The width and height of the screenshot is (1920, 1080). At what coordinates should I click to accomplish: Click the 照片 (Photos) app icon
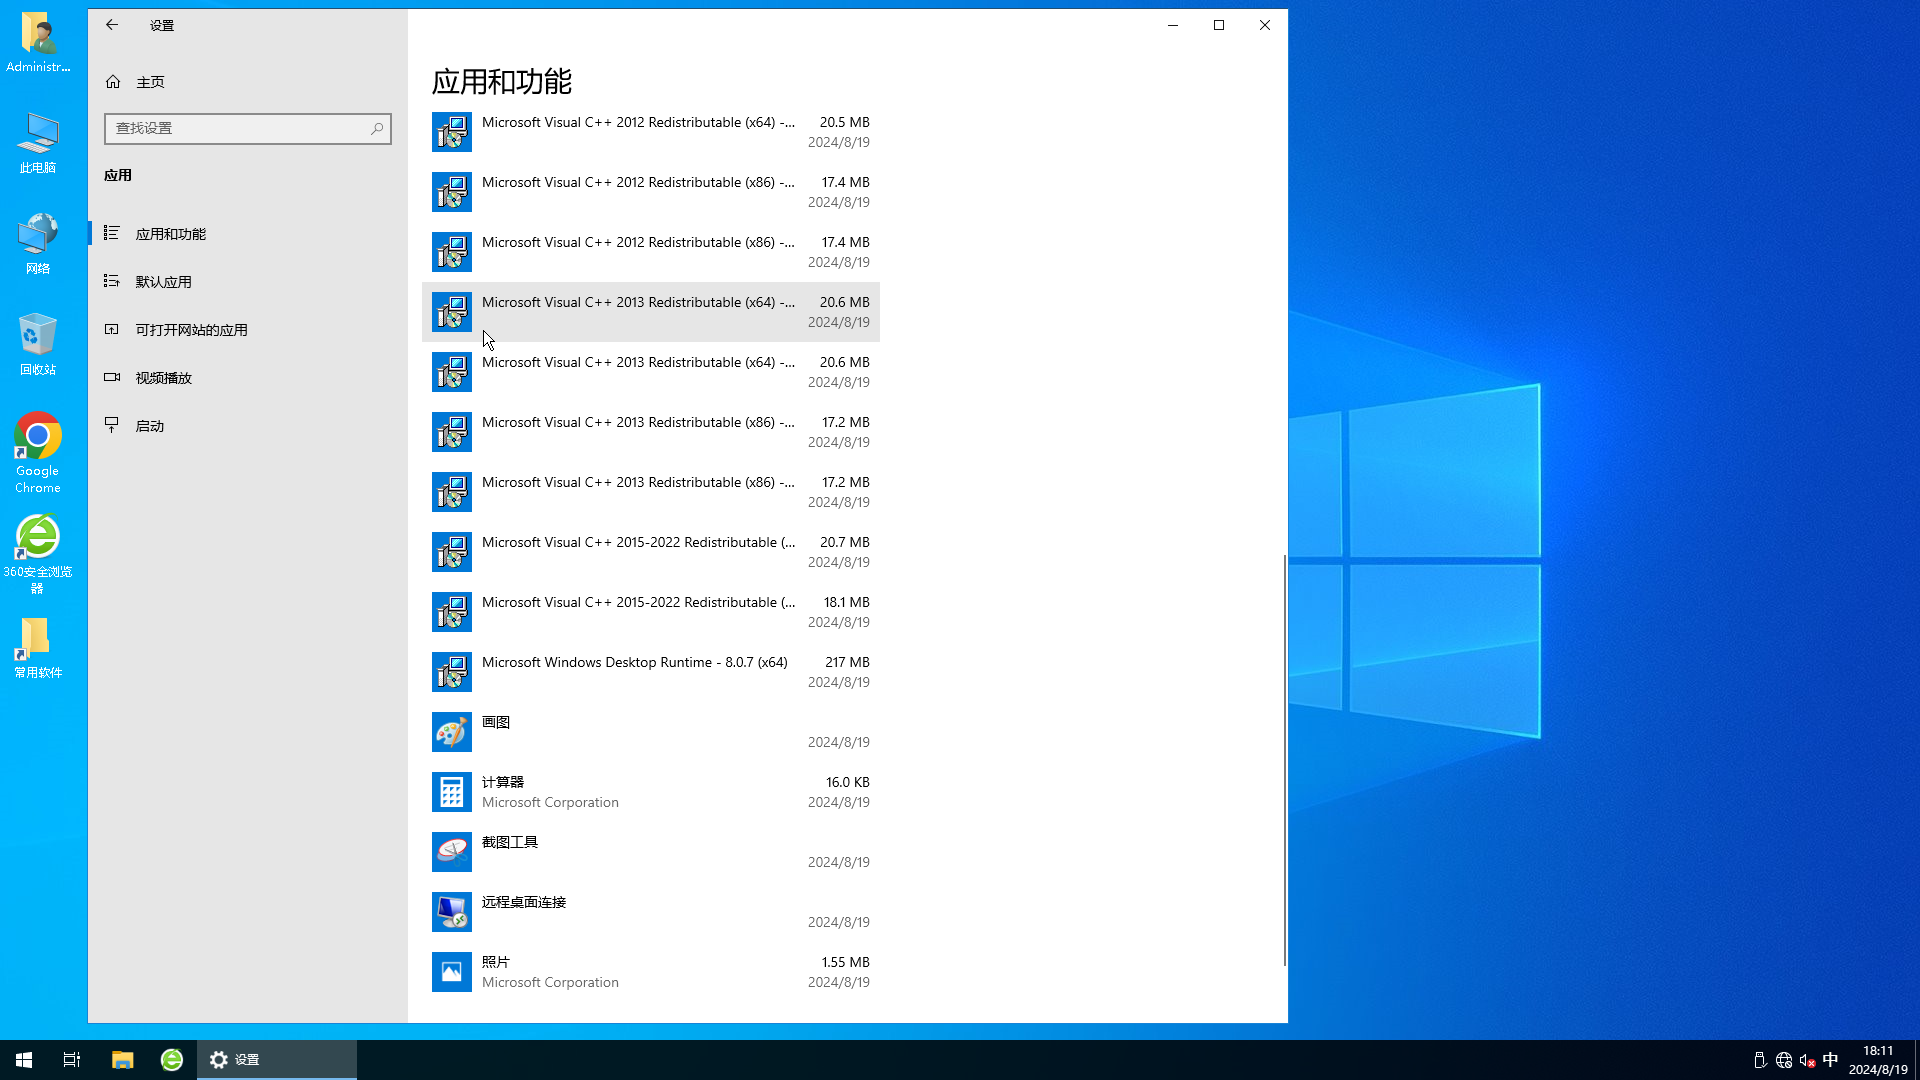point(452,972)
